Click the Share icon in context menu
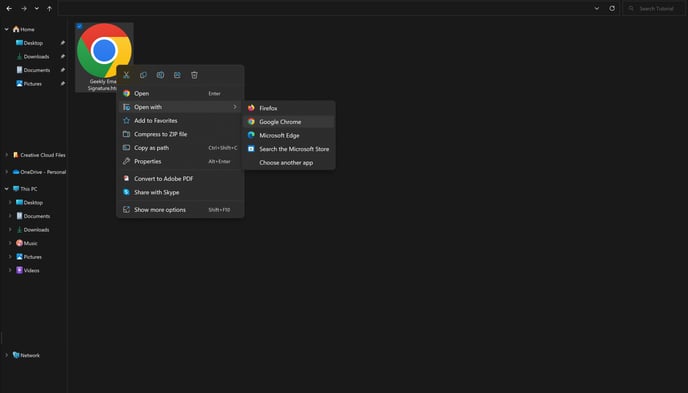 [x=177, y=75]
